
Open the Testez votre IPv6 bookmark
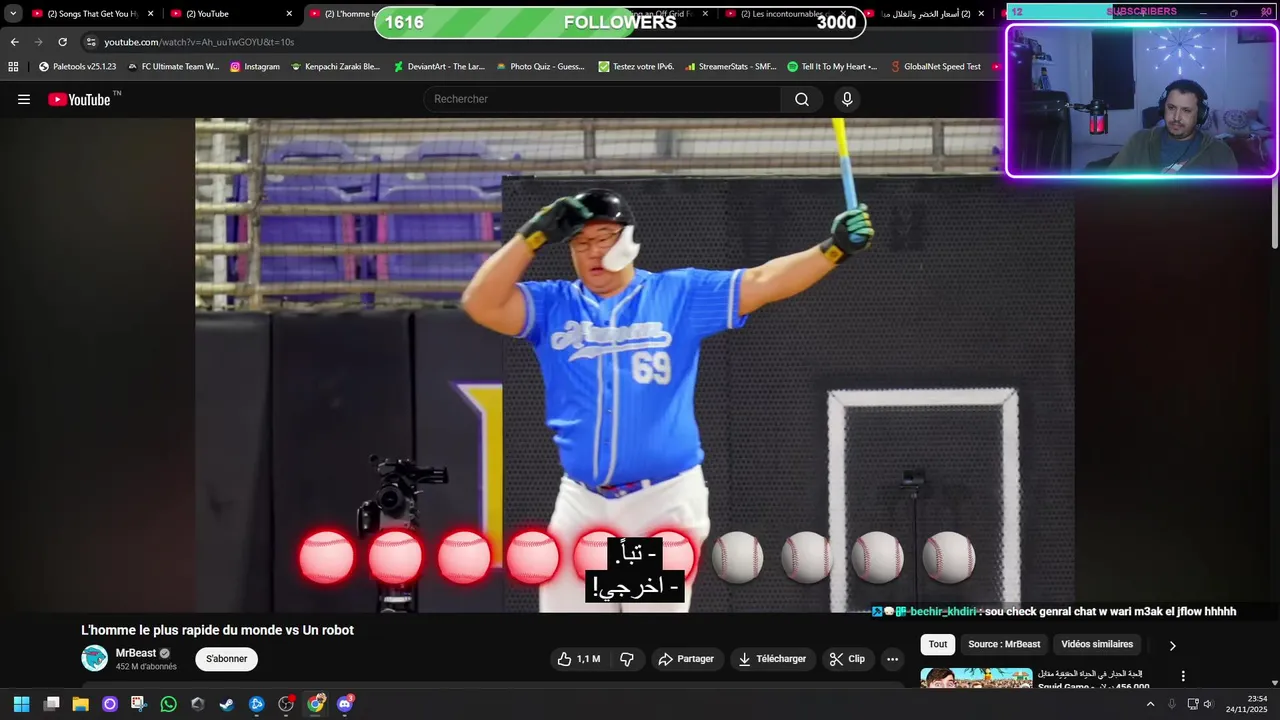636,67
